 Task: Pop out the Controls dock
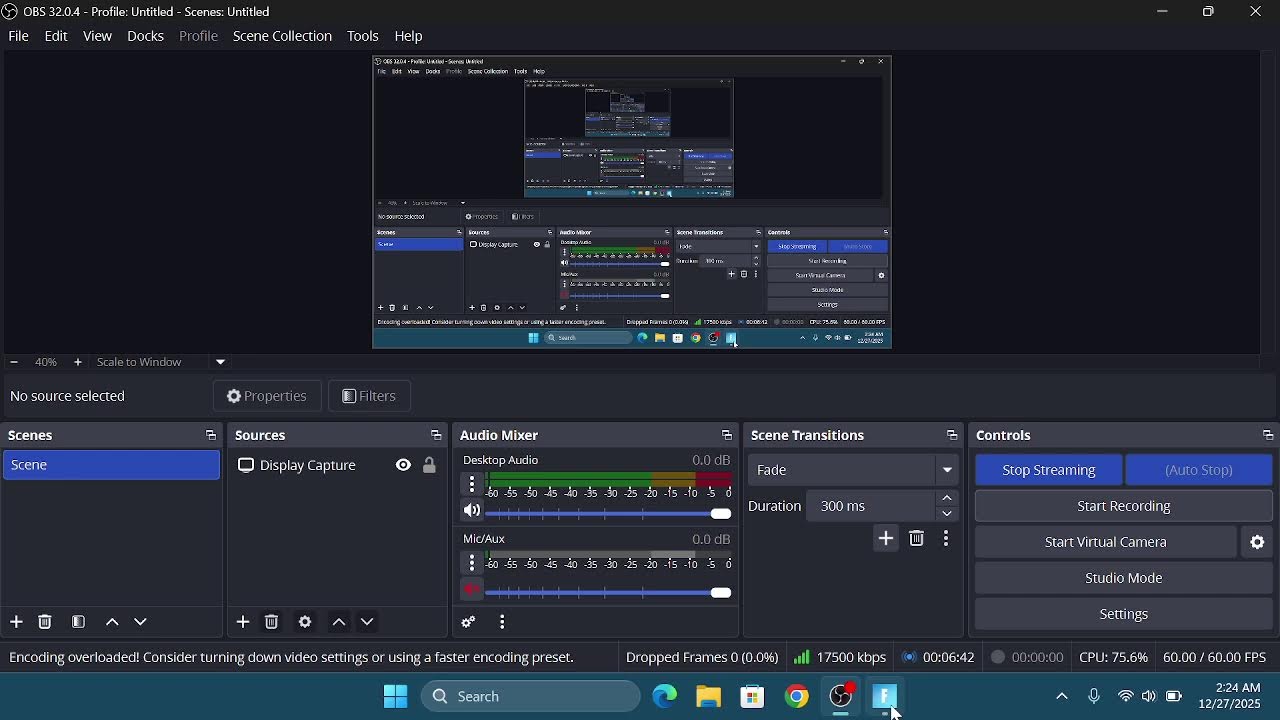[1268, 435]
